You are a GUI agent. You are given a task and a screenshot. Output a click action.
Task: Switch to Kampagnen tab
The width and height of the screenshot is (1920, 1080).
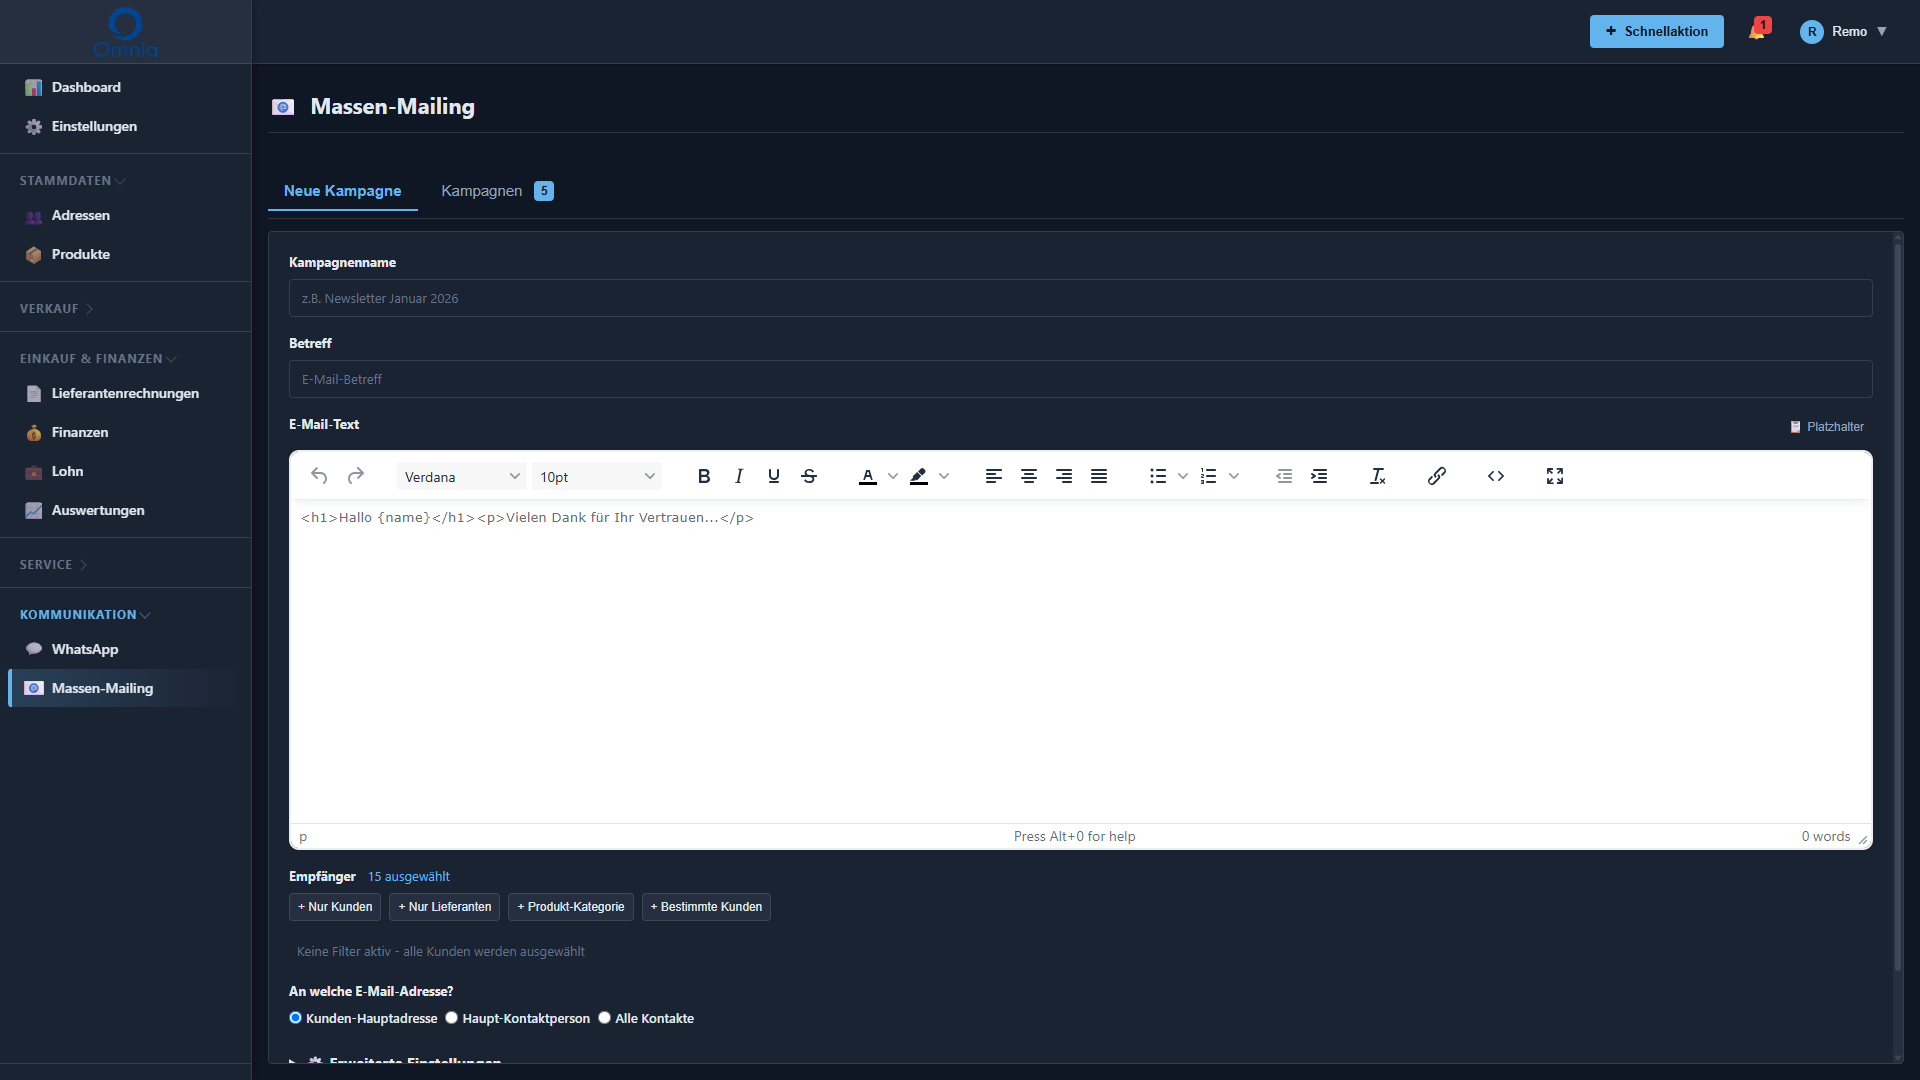pyautogui.click(x=497, y=191)
